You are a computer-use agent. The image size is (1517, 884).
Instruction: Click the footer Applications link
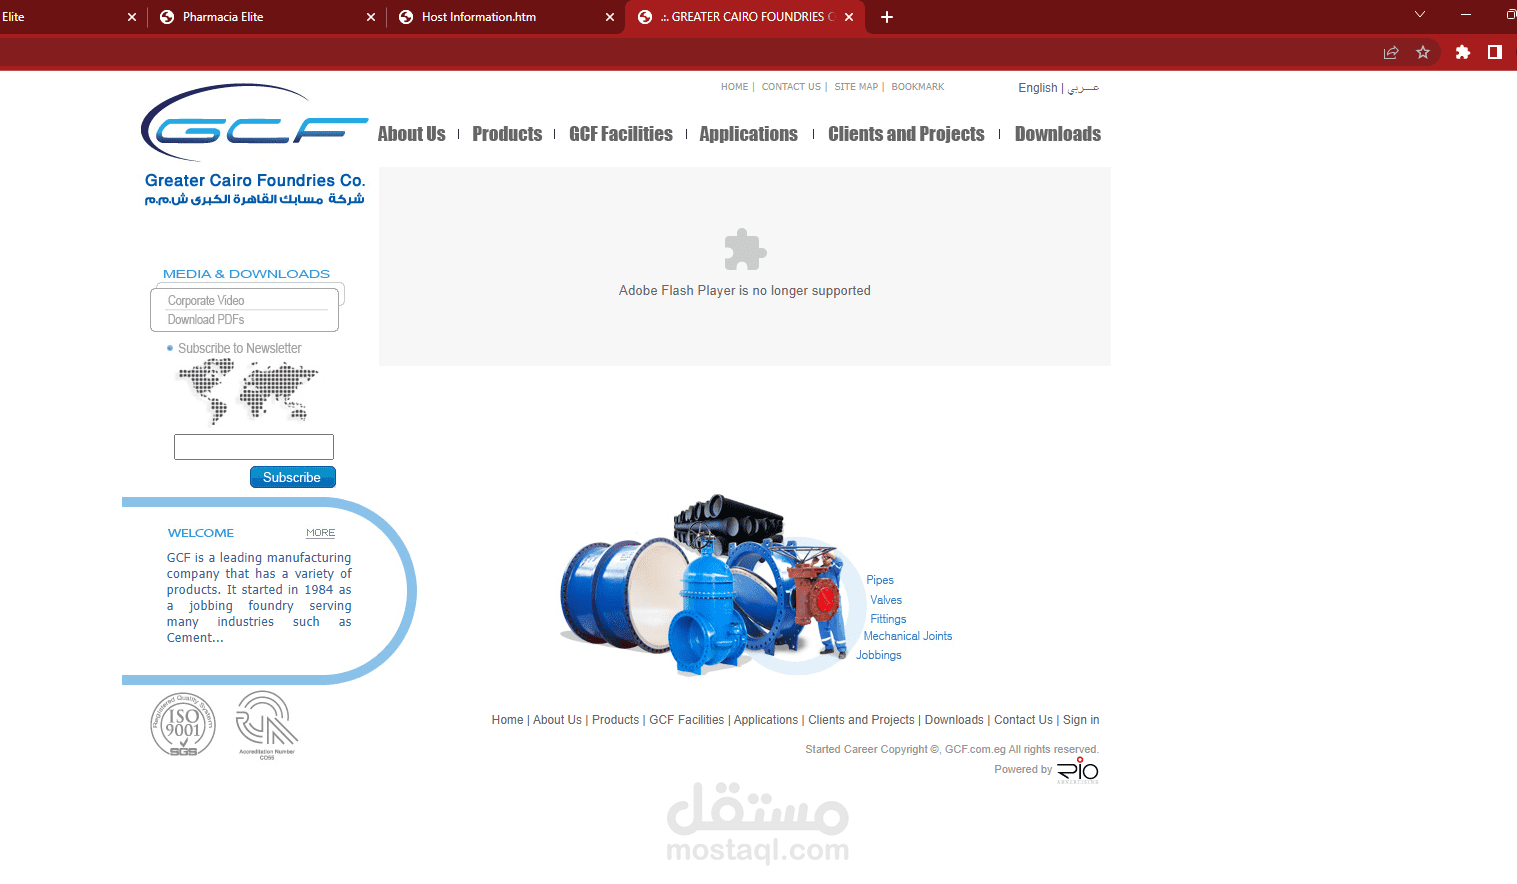766,720
